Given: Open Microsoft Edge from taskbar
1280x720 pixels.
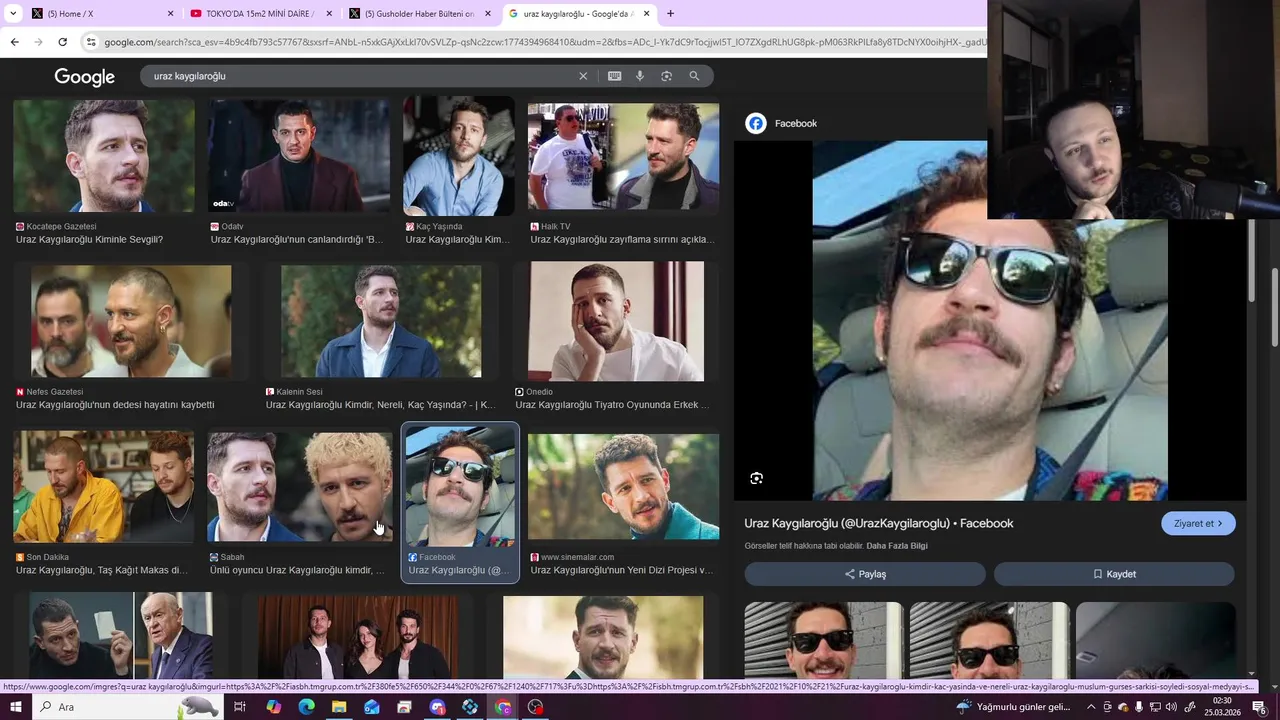Looking at the screenshot, I should (306, 707).
